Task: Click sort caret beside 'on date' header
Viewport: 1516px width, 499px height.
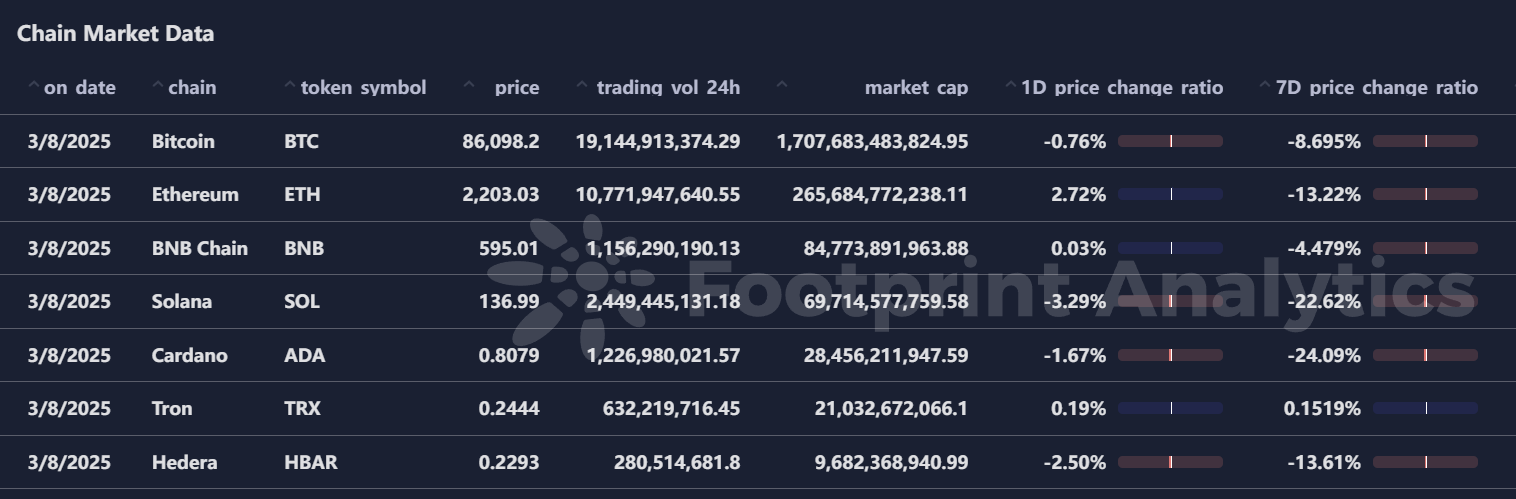Action: pyautogui.click(x=34, y=86)
